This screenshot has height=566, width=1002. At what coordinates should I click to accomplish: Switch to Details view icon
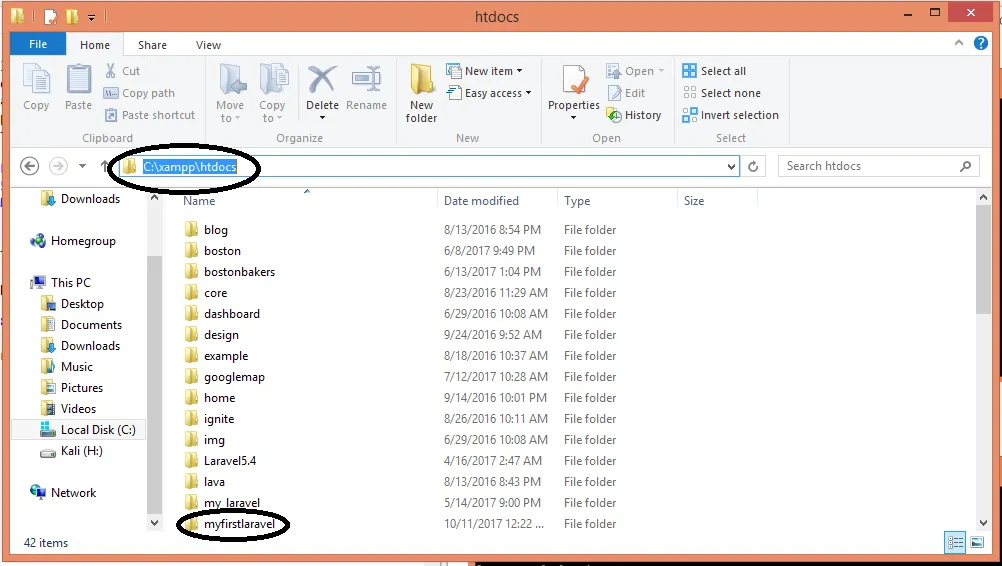click(955, 543)
